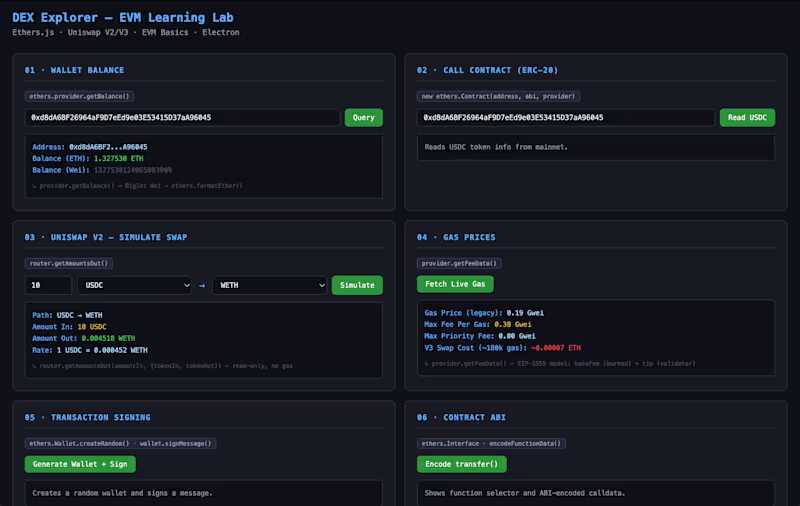Viewport: 800px width, 506px height.
Task: Click Fetch Live Gas button
Action: coord(455,284)
